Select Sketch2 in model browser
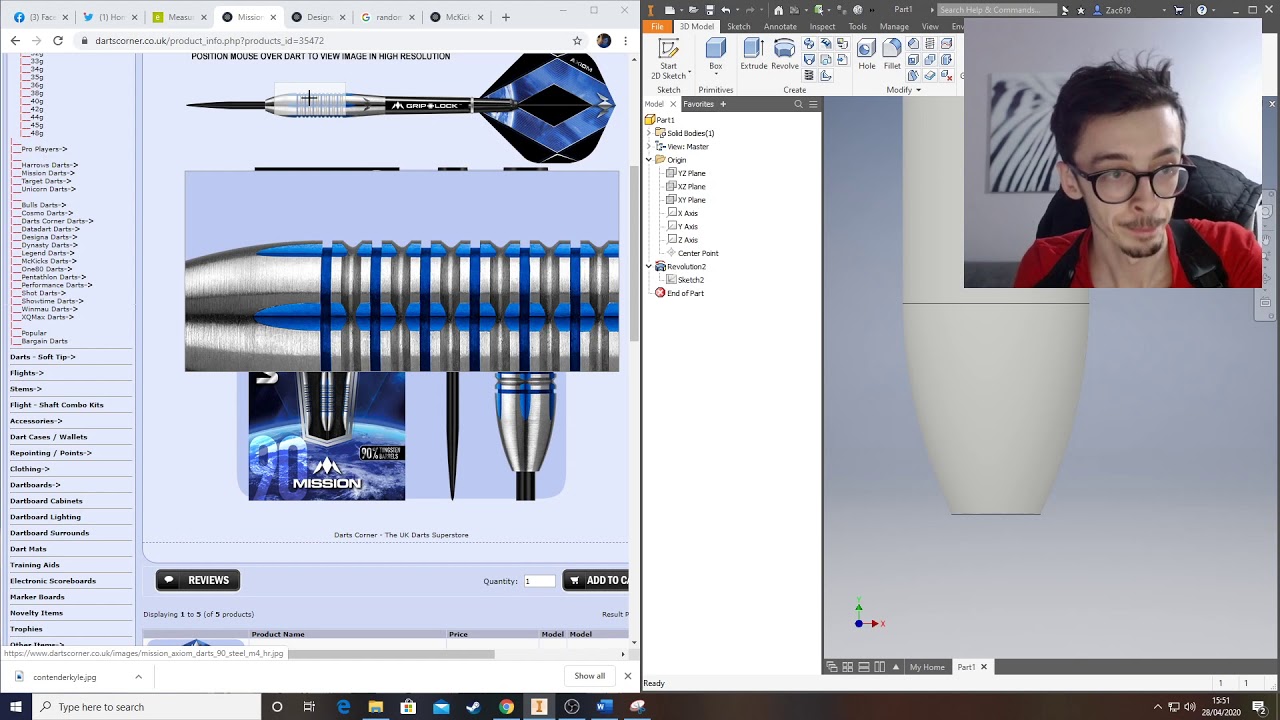The height and width of the screenshot is (720, 1280). click(685, 280)
